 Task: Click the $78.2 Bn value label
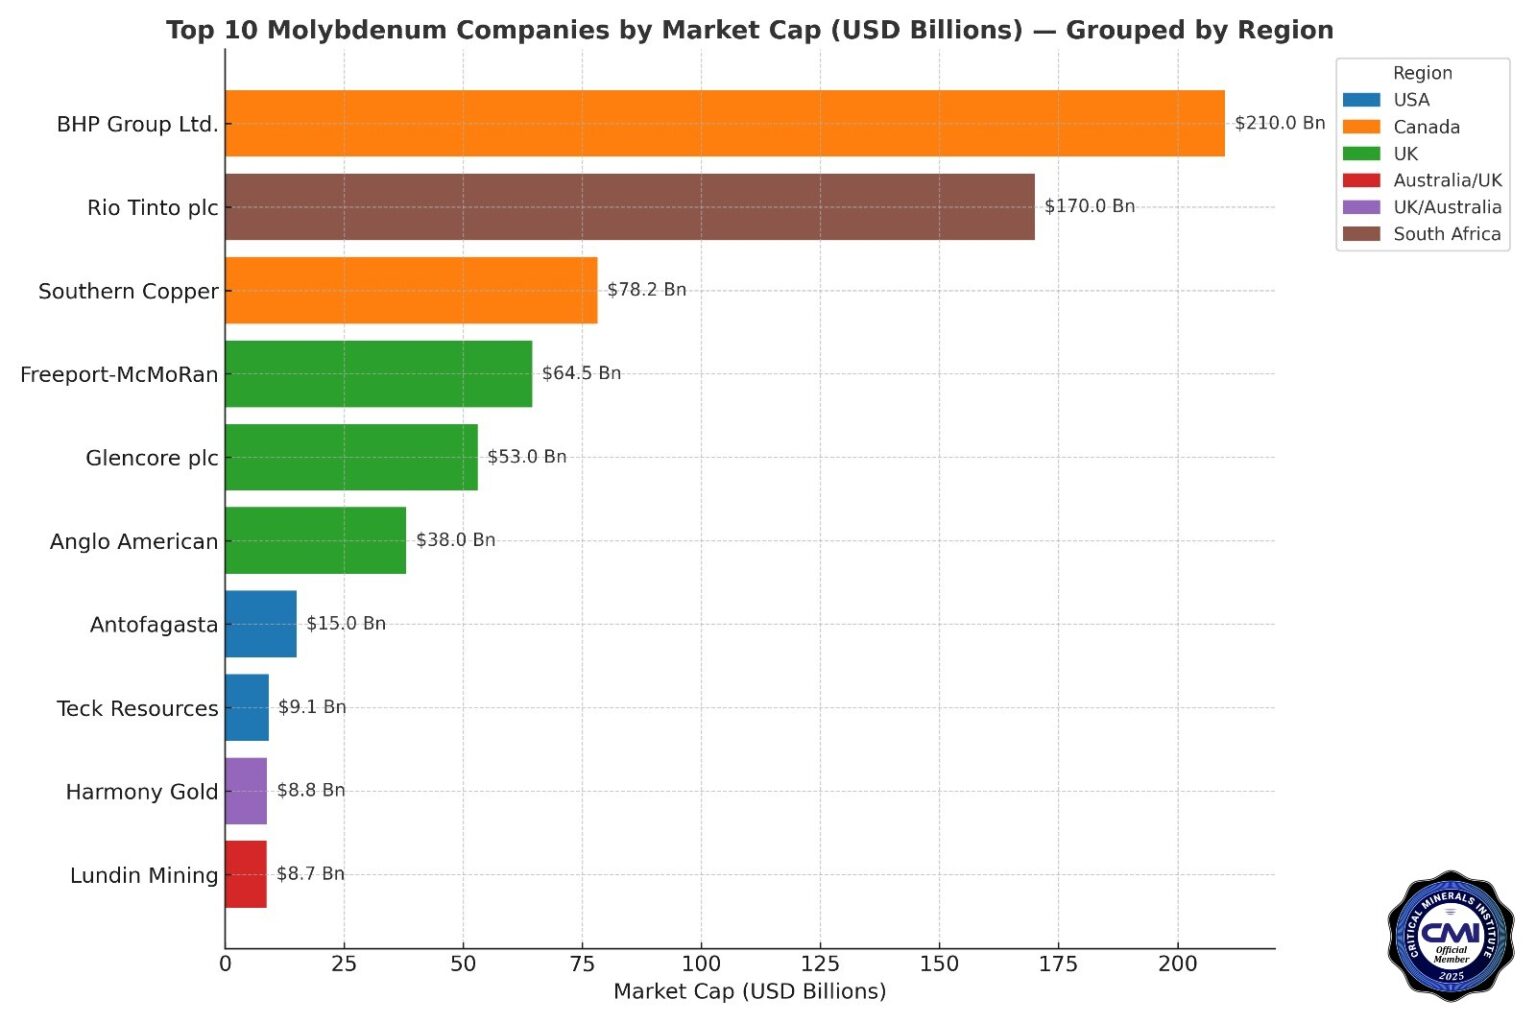coord(647,289)
